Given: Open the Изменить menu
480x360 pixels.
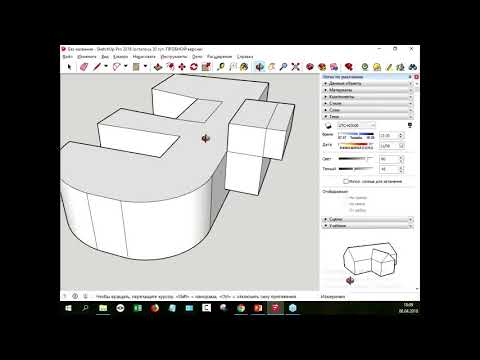Looking at the screenshot, I should click(x=87, y=57).
